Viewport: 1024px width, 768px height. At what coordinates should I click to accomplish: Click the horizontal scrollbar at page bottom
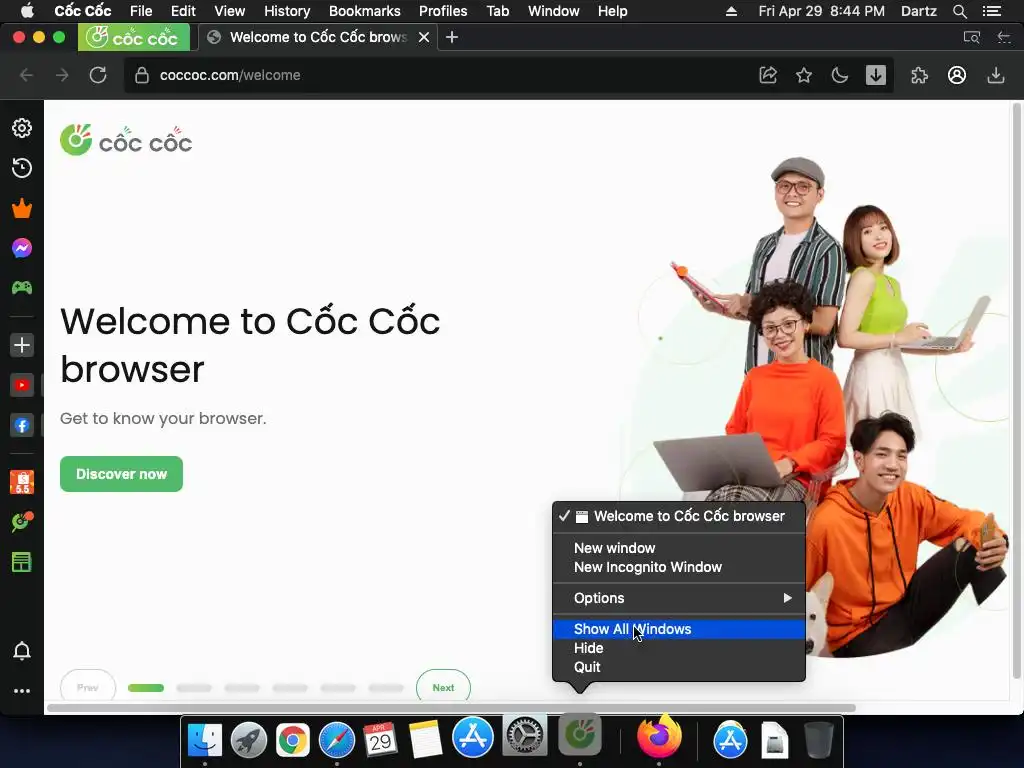click(x=451, y=708)
